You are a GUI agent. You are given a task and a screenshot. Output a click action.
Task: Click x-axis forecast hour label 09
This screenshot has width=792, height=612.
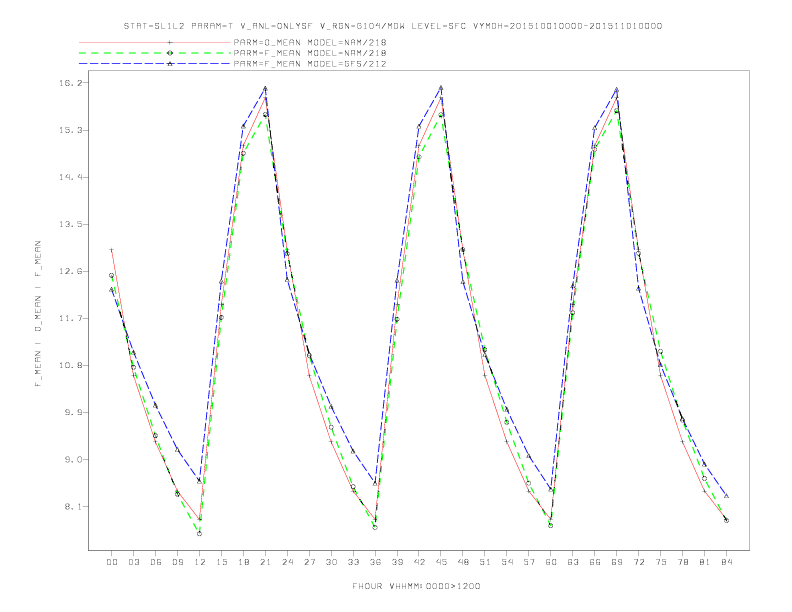pyautogui.click(x=177, y=562)
